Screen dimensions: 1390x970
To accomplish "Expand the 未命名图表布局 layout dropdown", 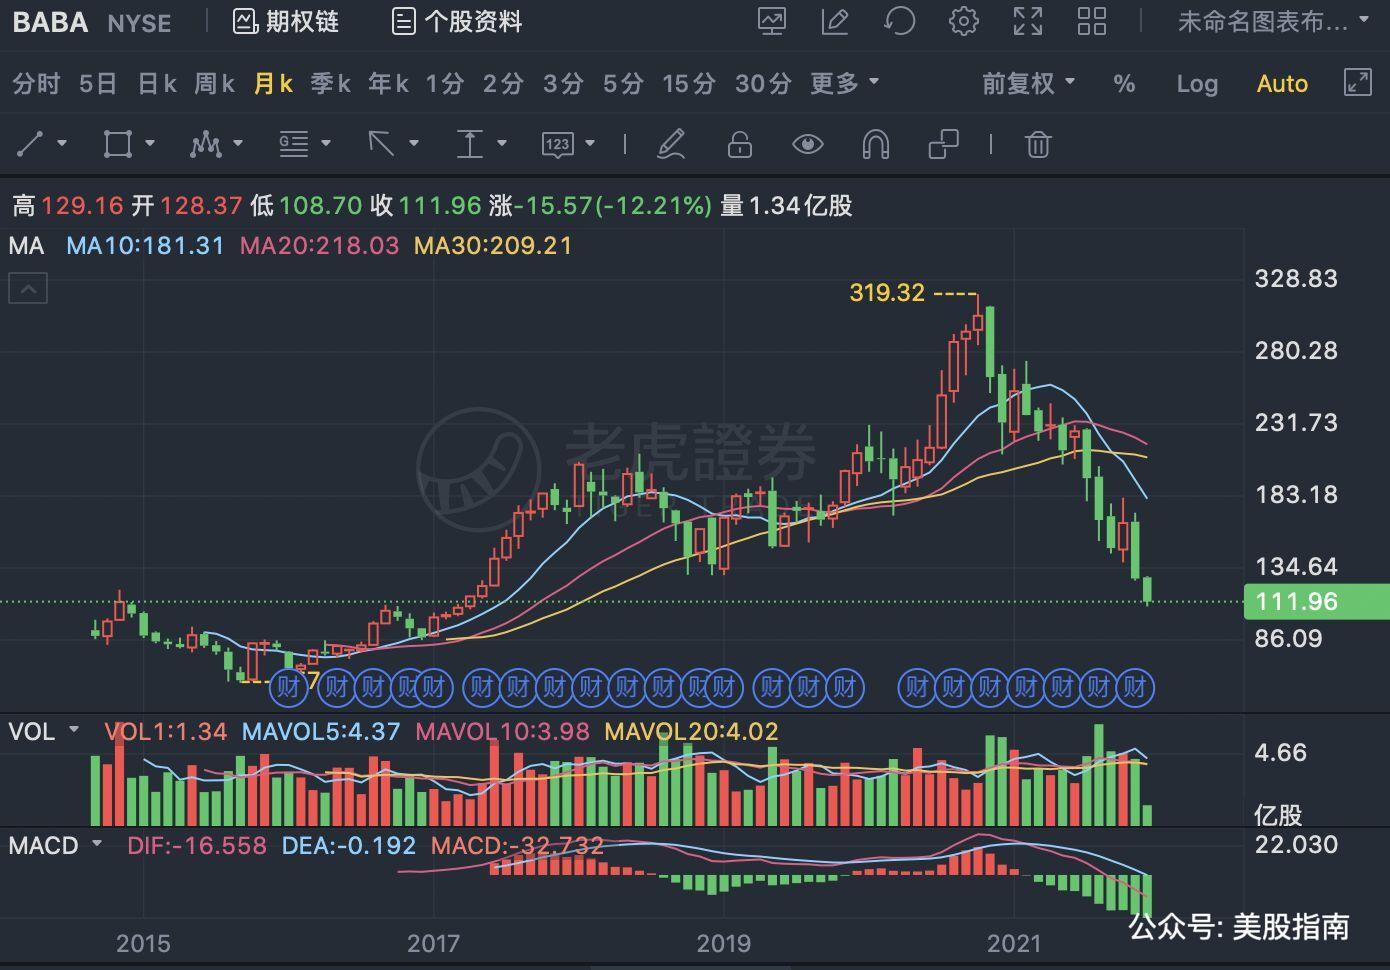I will click(1273, 22).
